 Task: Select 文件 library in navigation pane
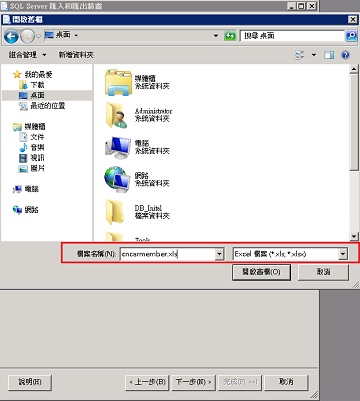click(x=37, y=137)
